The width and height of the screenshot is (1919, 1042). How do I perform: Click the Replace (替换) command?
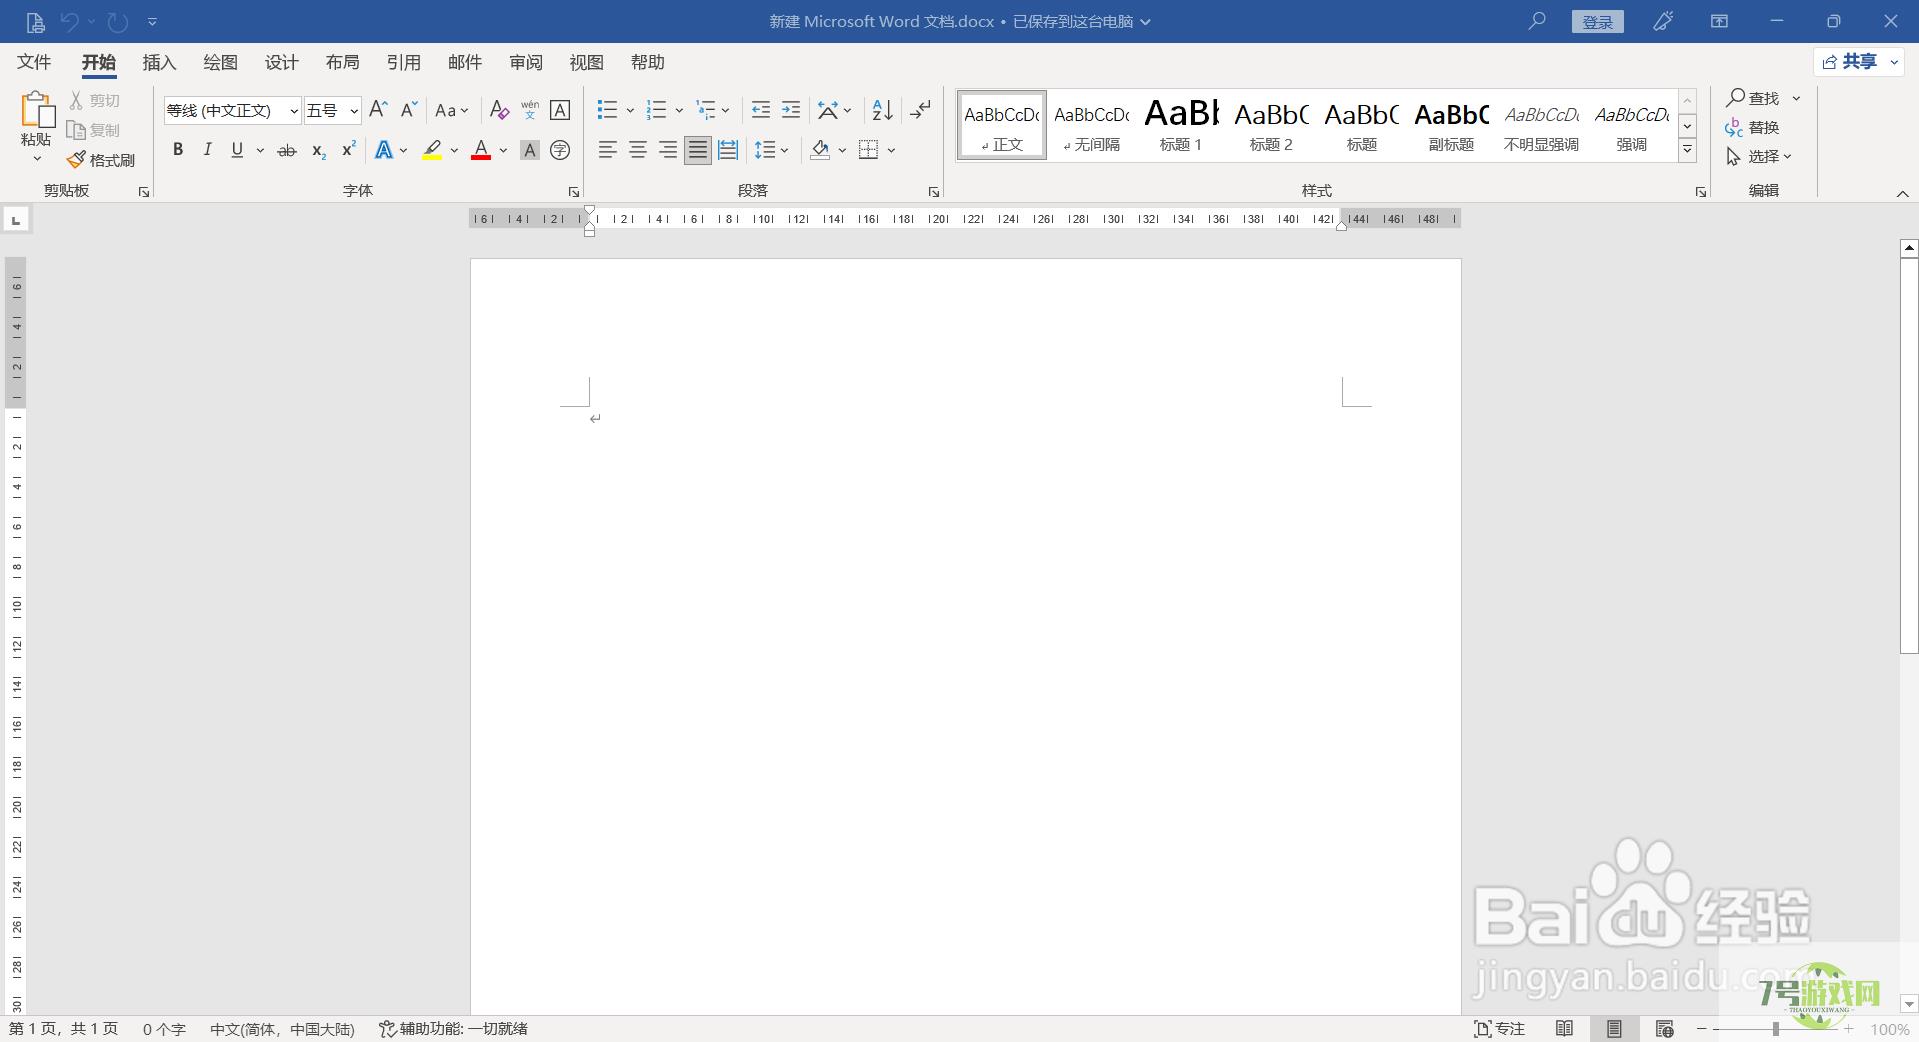[1752, 127]
